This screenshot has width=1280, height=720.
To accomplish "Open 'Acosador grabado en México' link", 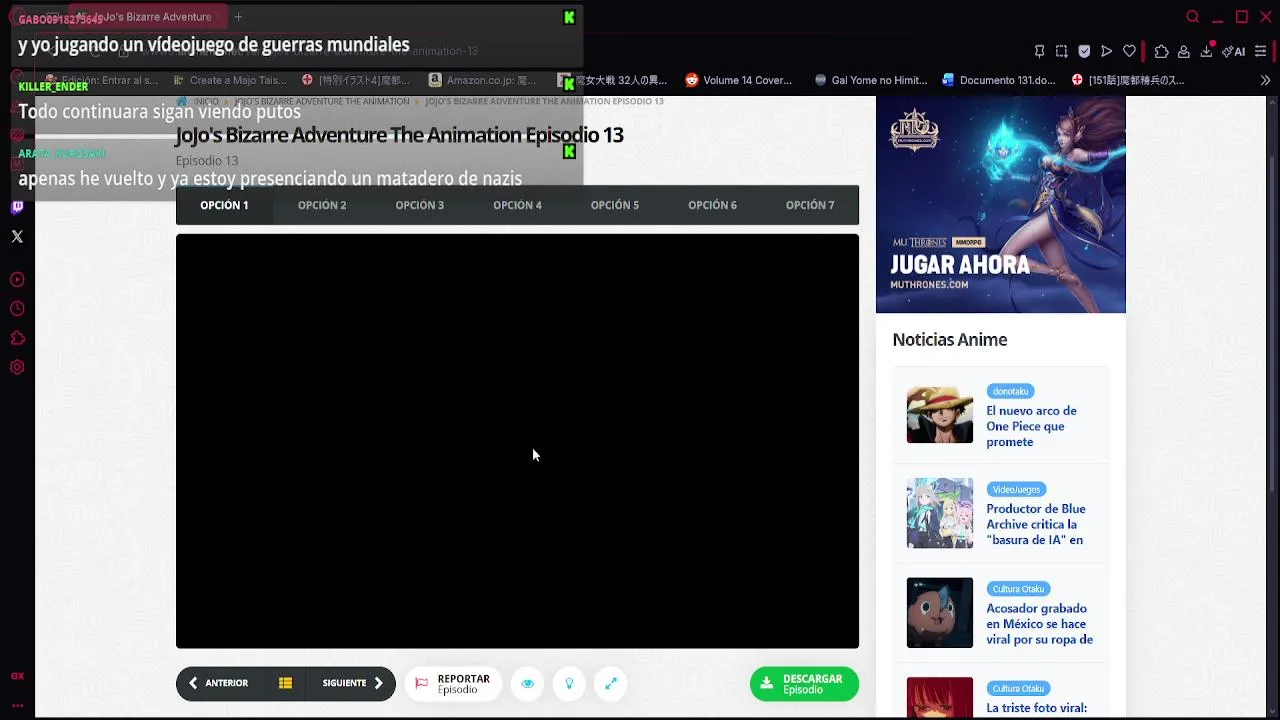I will [1039, 624].
